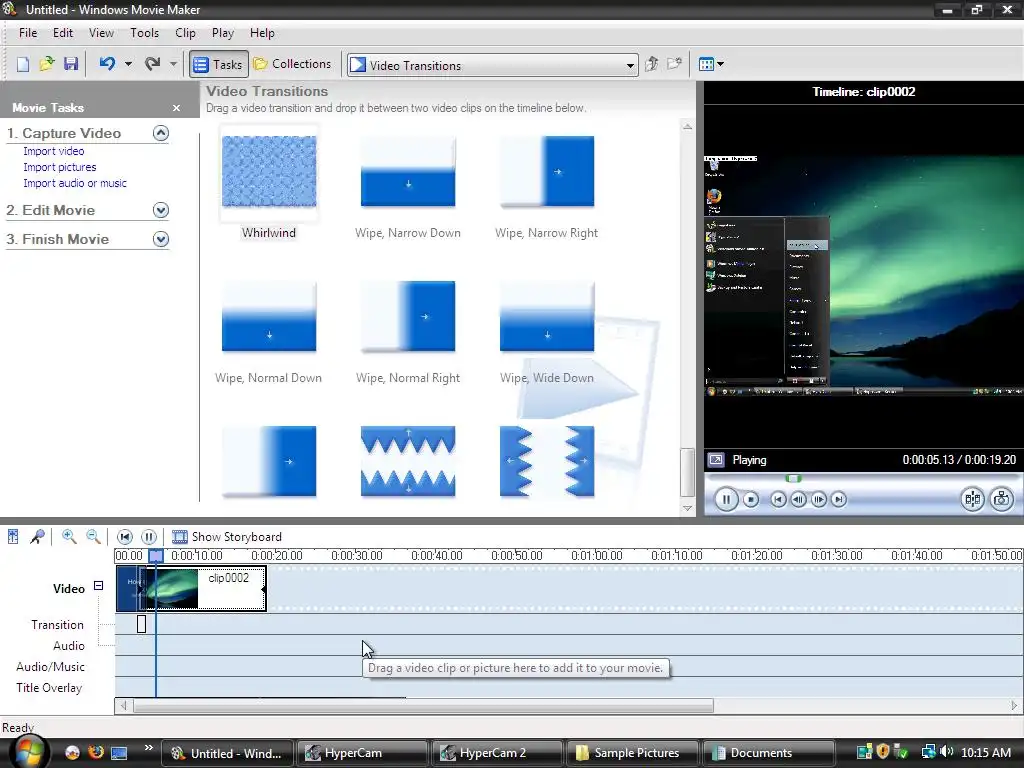The width and height of the screenshot is (1024, 768).
Task: Click the Narrate Timeline microphone icon
Action: (37, 537)
